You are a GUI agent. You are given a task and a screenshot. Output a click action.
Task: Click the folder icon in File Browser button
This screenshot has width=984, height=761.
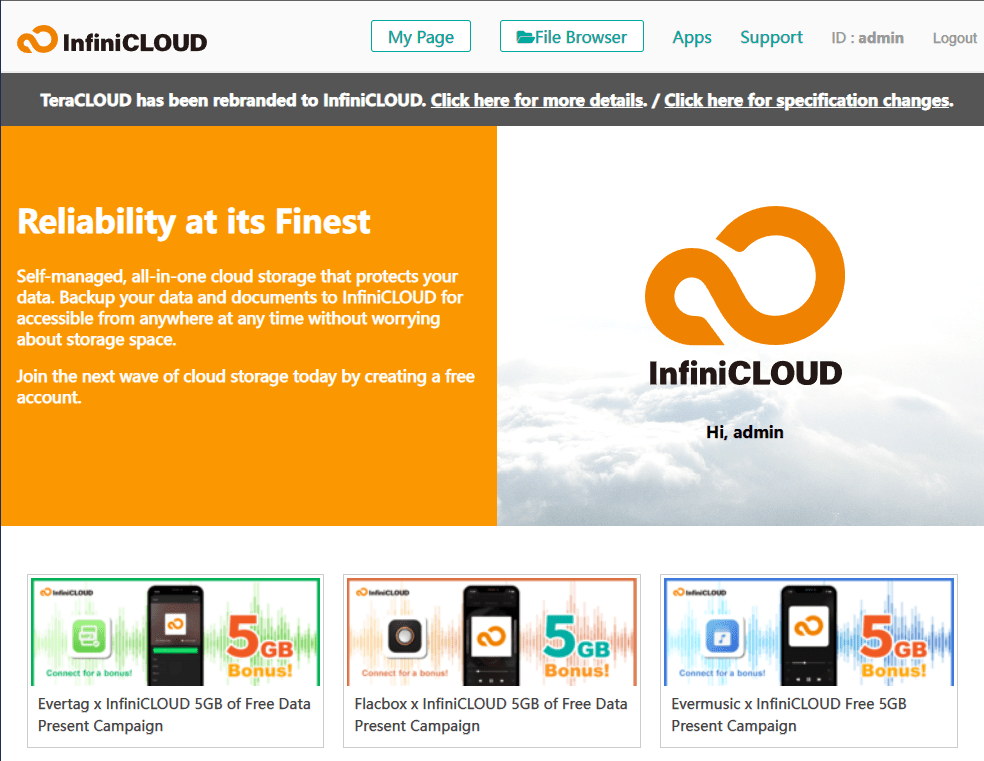click(x=525, y=38)
